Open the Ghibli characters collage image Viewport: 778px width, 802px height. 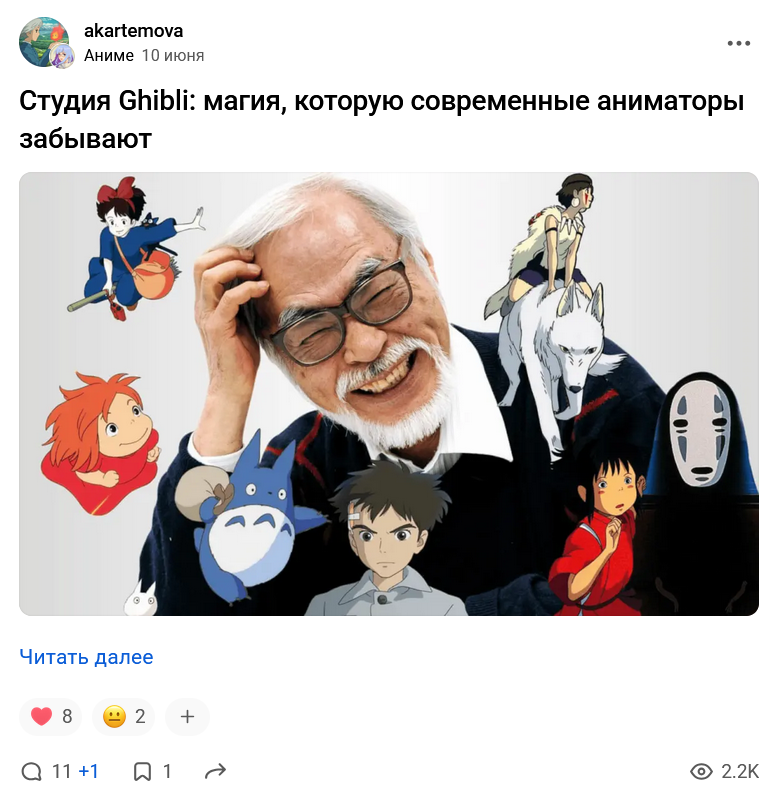389,394
